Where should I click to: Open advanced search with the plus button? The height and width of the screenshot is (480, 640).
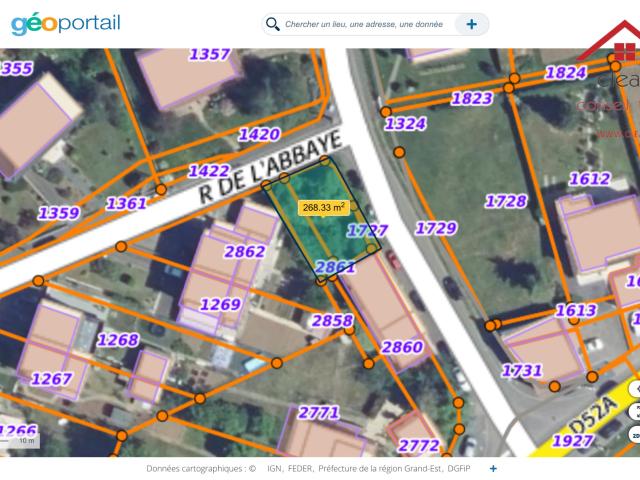pyautogui.click(x=471, y=24)
